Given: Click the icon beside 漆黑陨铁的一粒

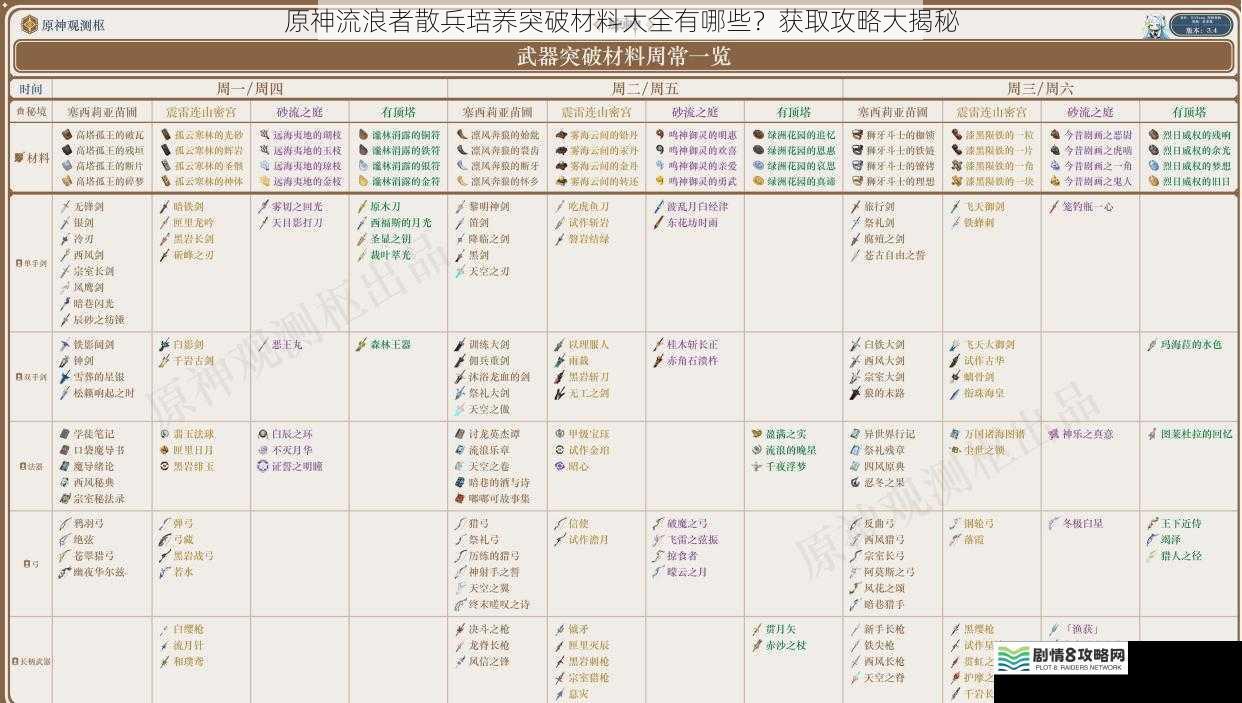Looking at the screenshot, I should (x=956, y=135).
